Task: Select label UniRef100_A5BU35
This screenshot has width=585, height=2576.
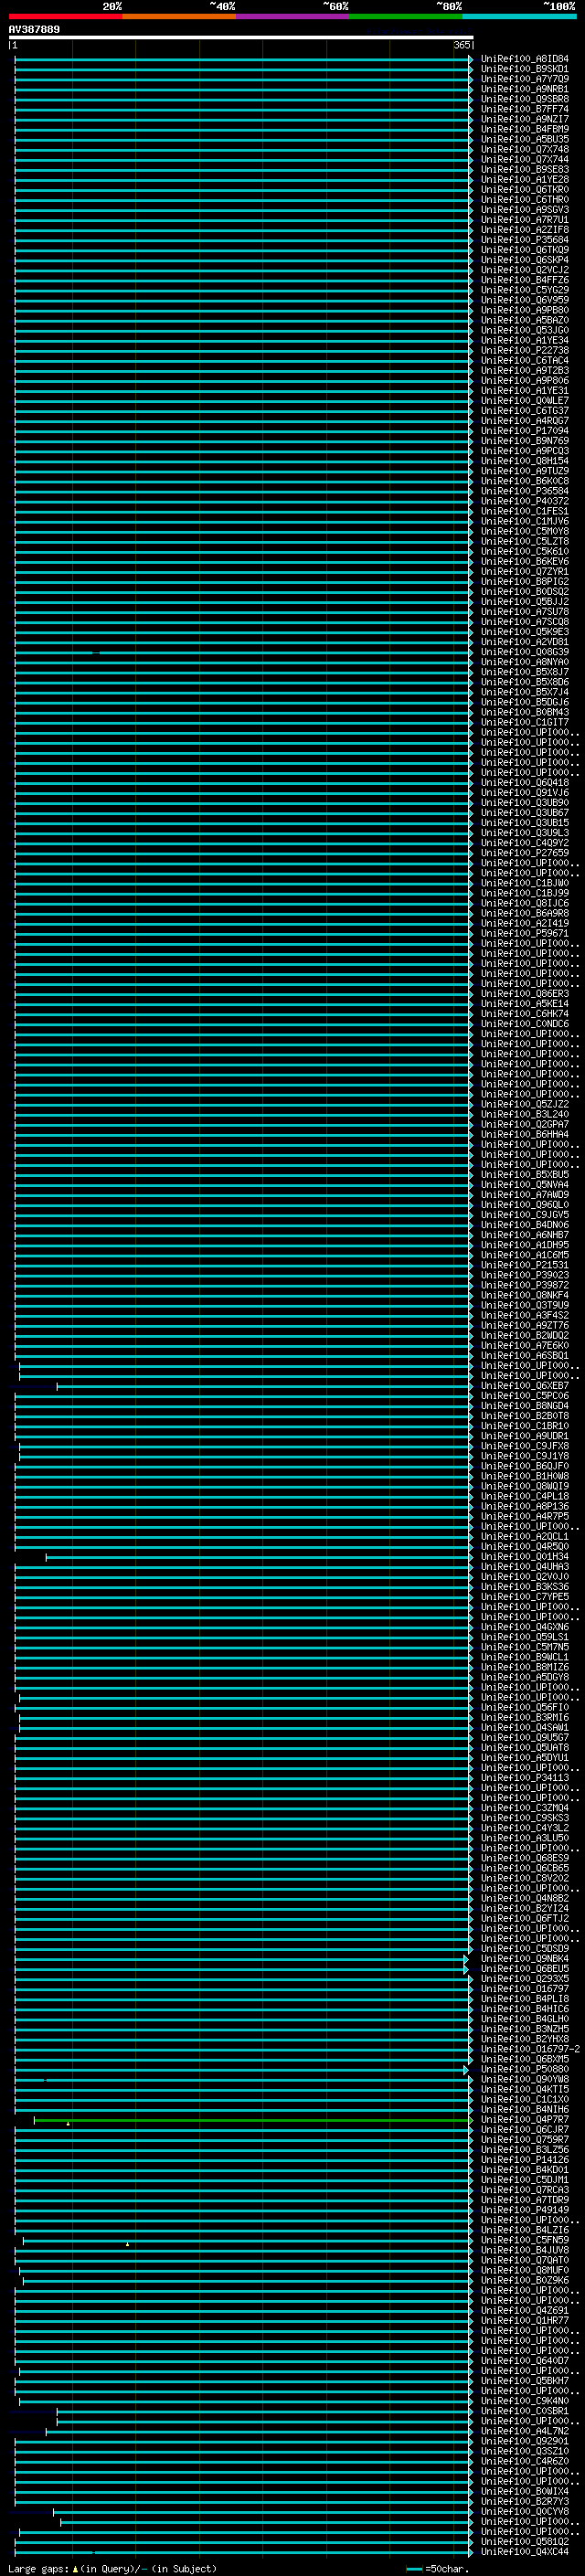Action: click(524, 139)
